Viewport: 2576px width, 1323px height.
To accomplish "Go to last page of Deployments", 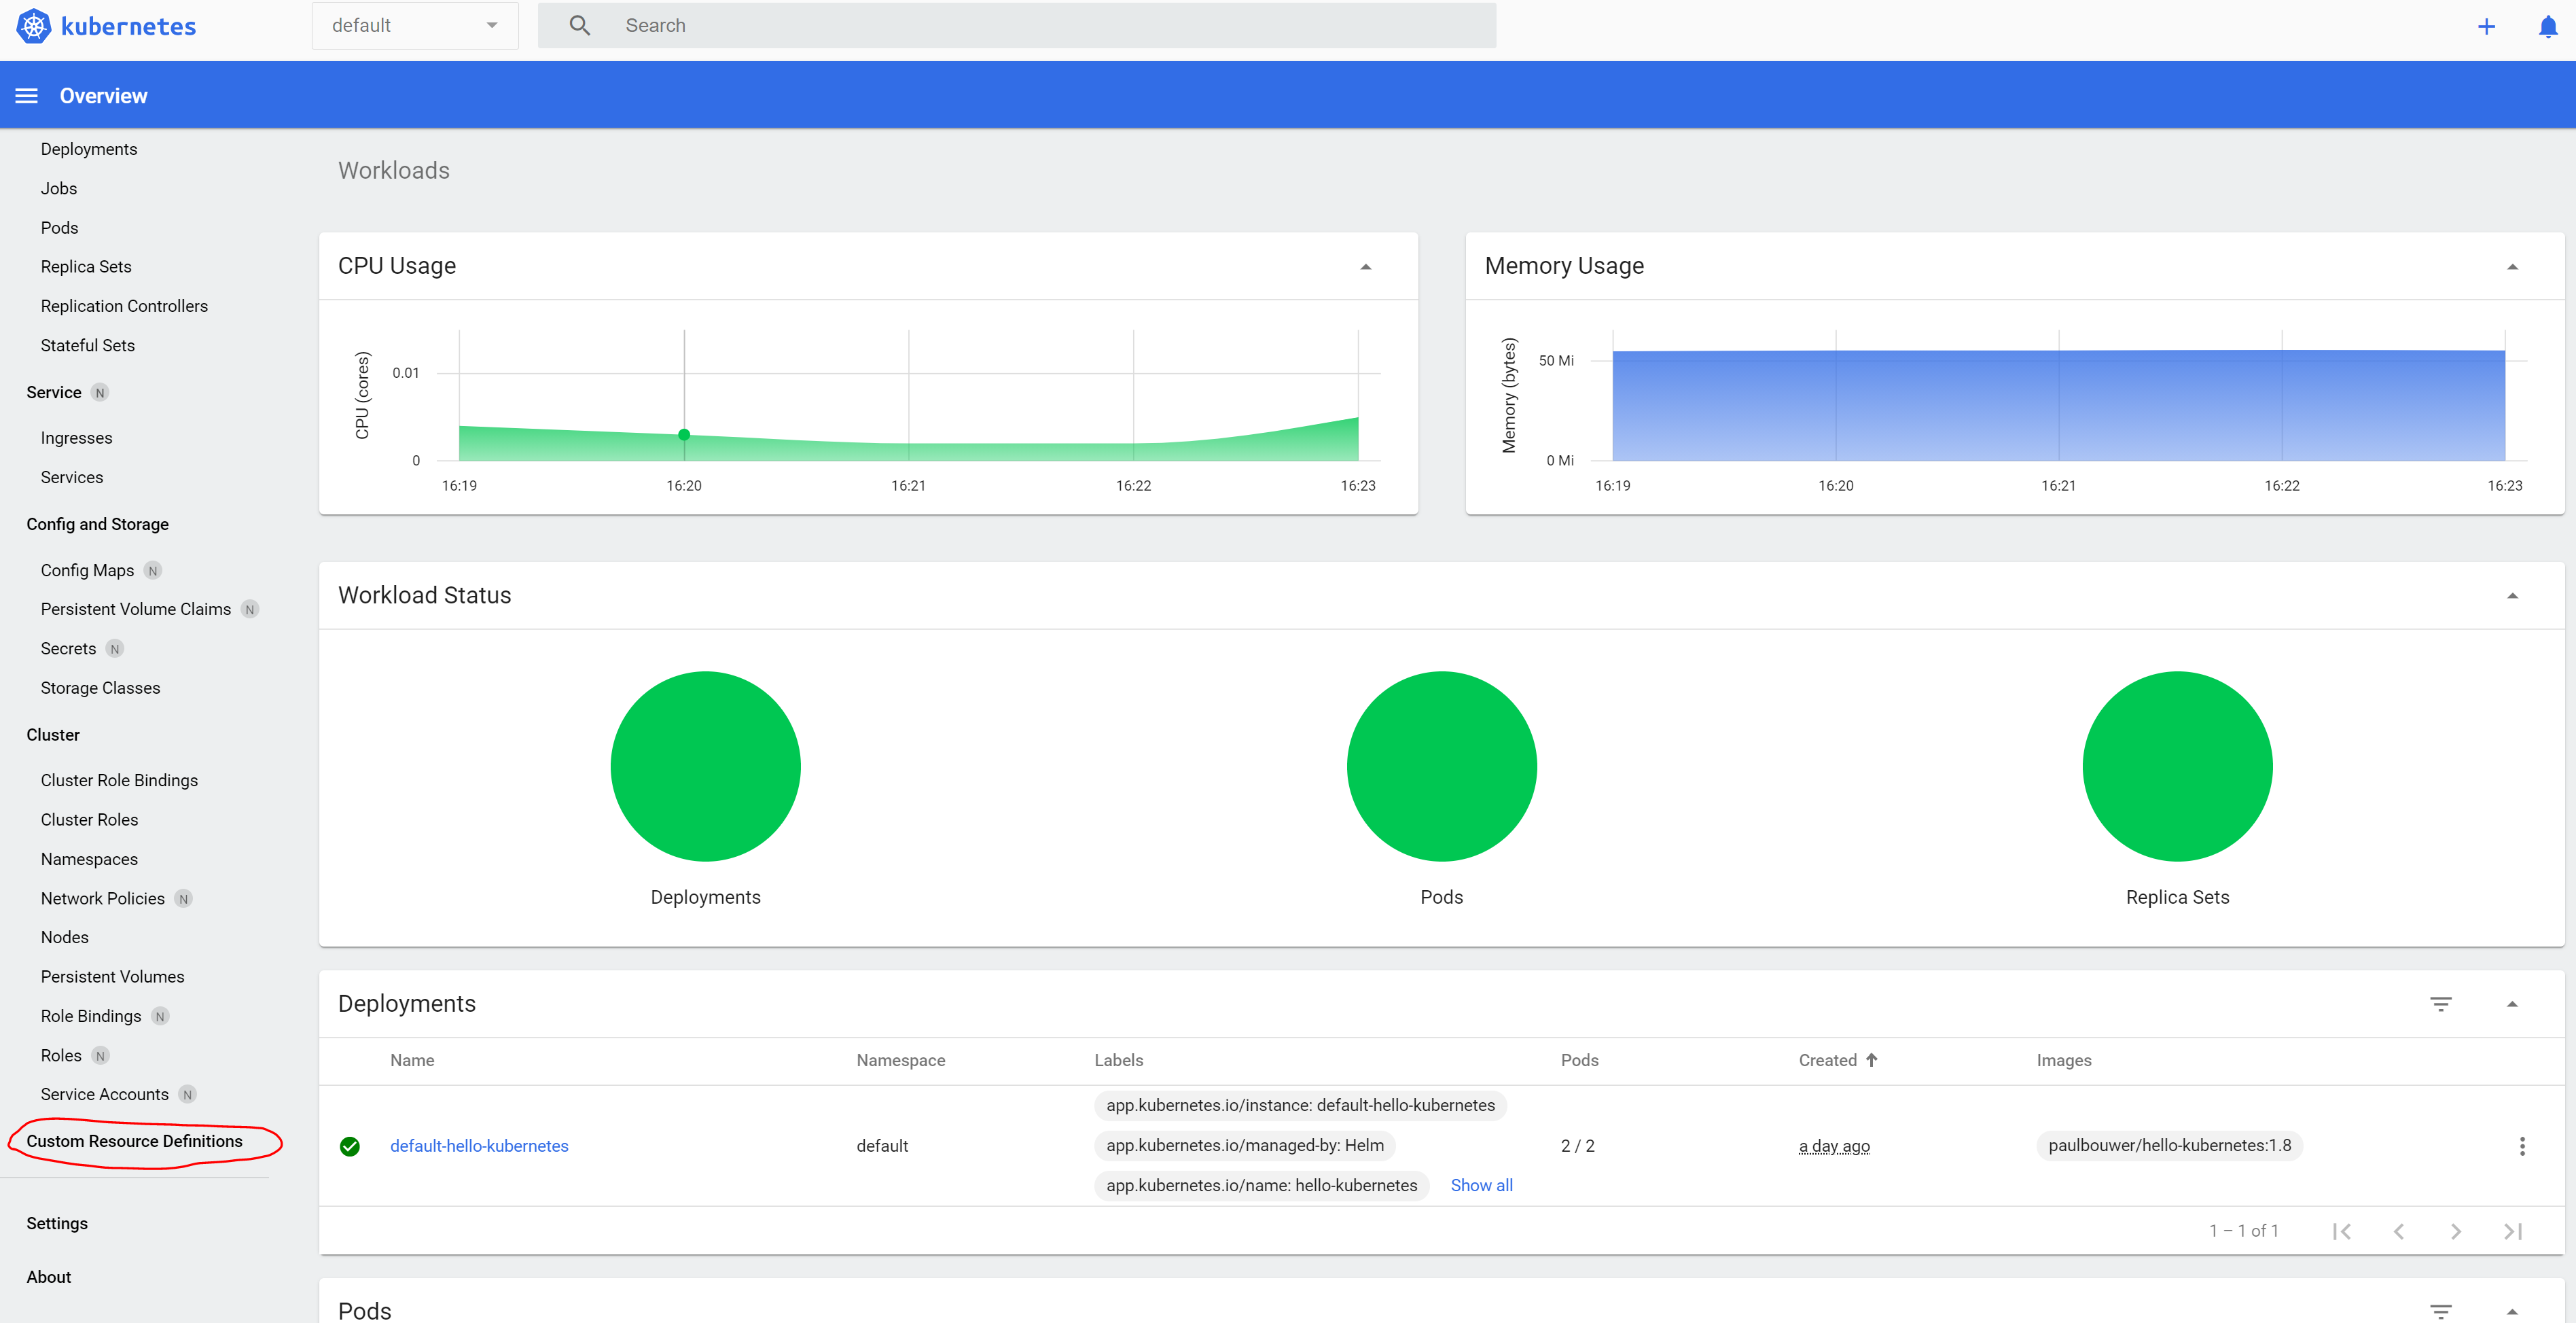I will click(2513, 1231).
